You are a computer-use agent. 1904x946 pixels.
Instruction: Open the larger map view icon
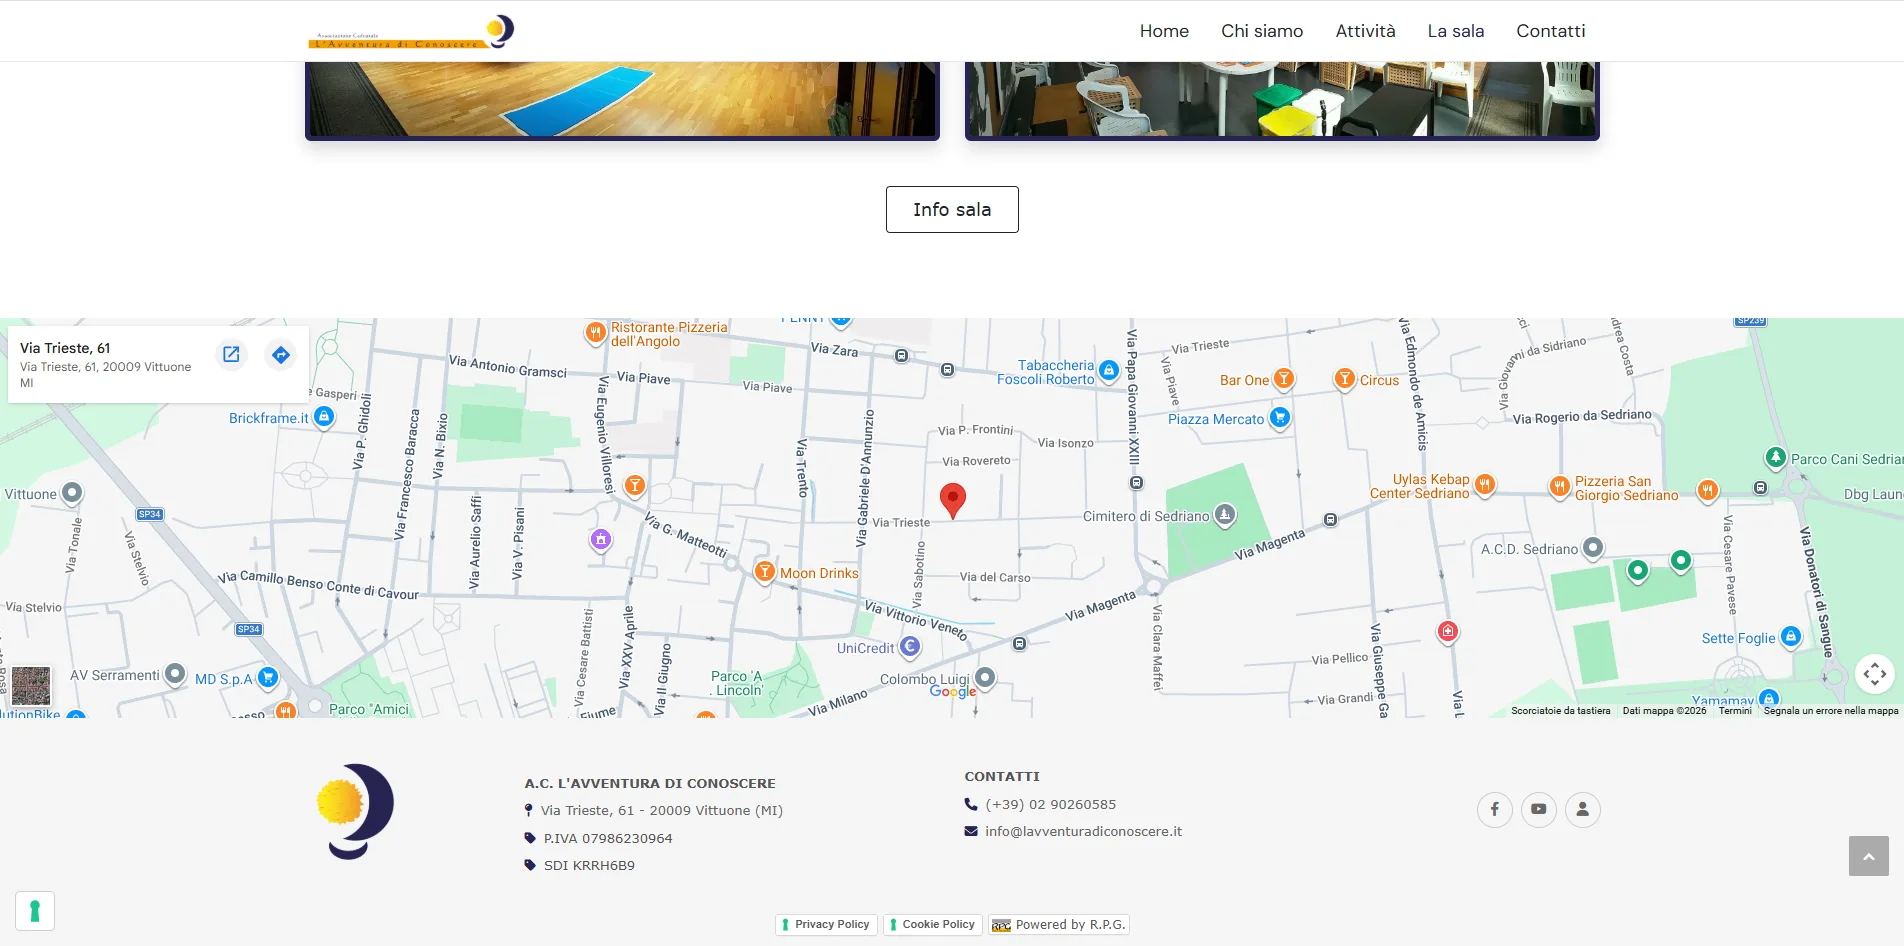(231, 354)
